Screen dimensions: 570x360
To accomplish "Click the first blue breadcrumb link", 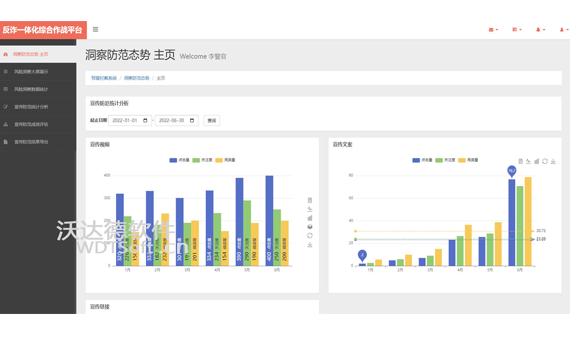I will [104, 78].
